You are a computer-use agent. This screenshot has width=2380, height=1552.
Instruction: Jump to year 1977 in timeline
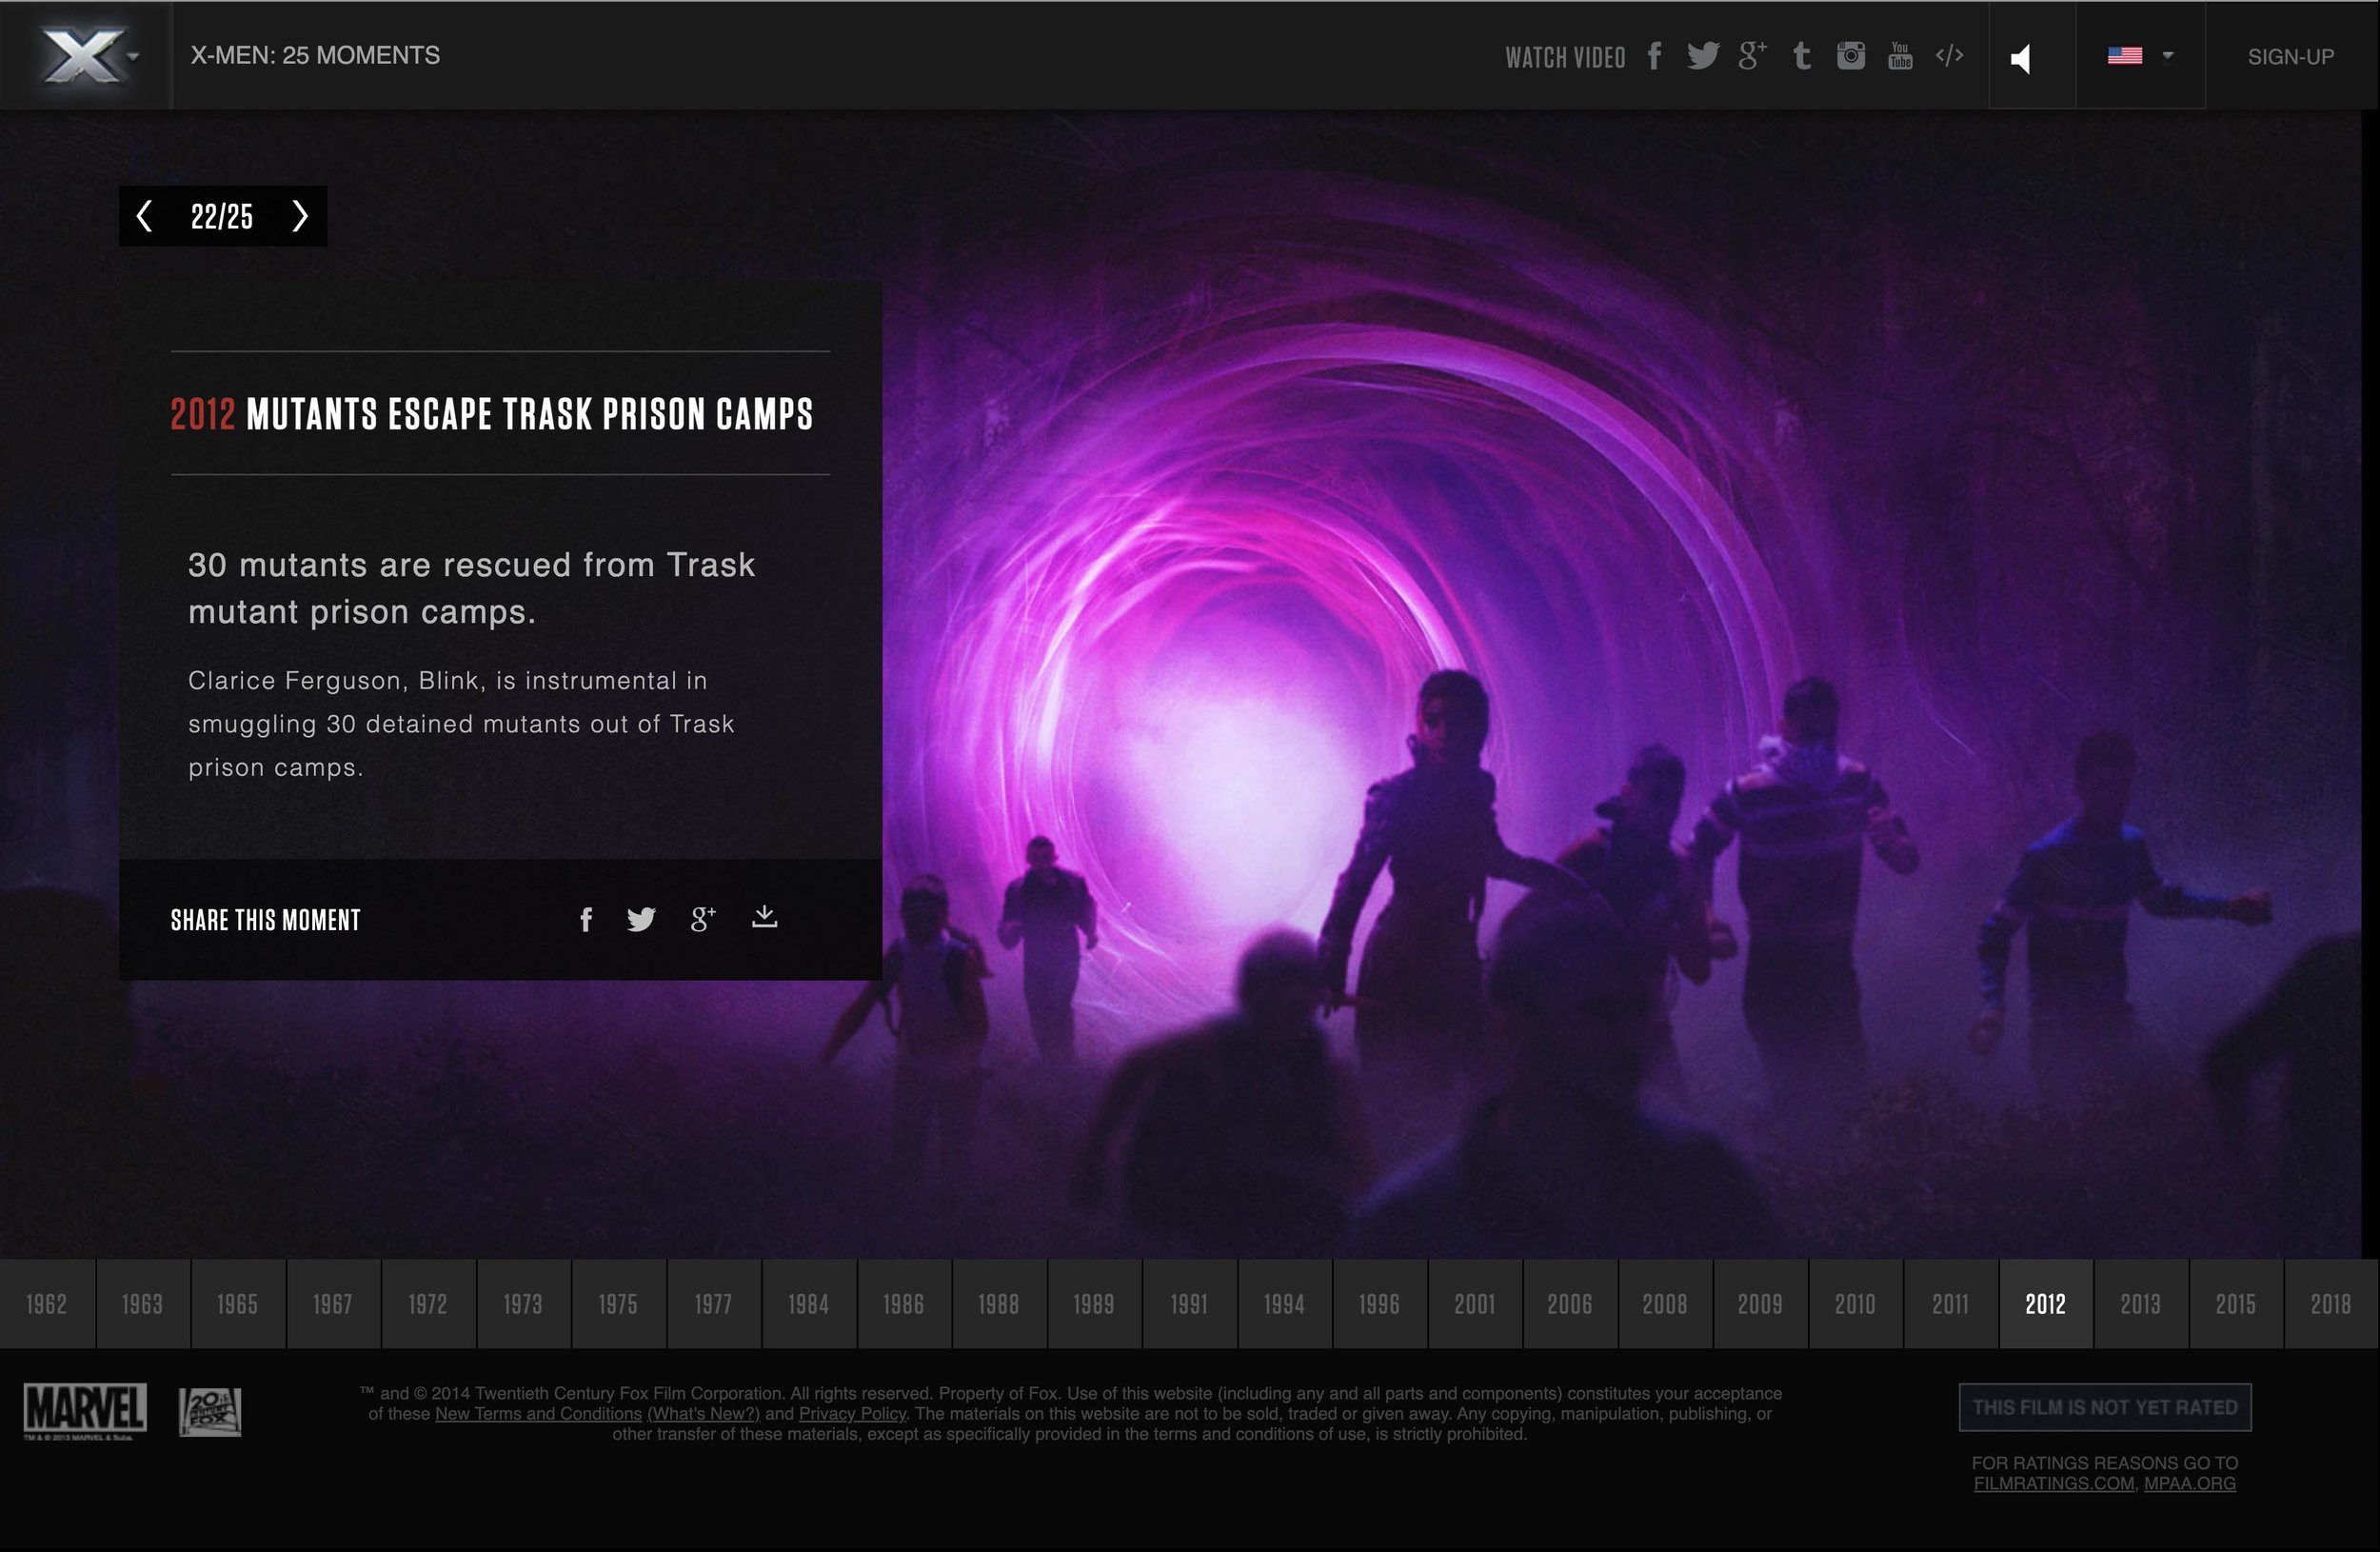click(x=713, y=1304)
